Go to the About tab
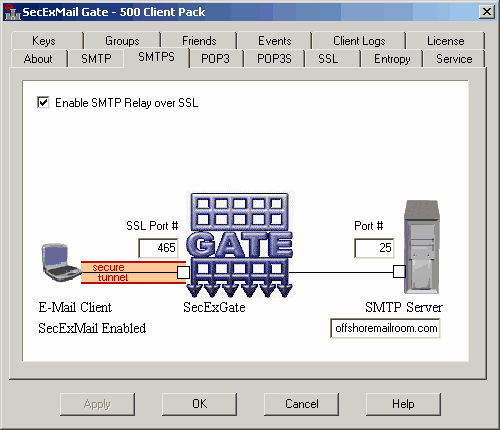Image resolution: width=500 pixels, height=430 pixels. (38, 59)
